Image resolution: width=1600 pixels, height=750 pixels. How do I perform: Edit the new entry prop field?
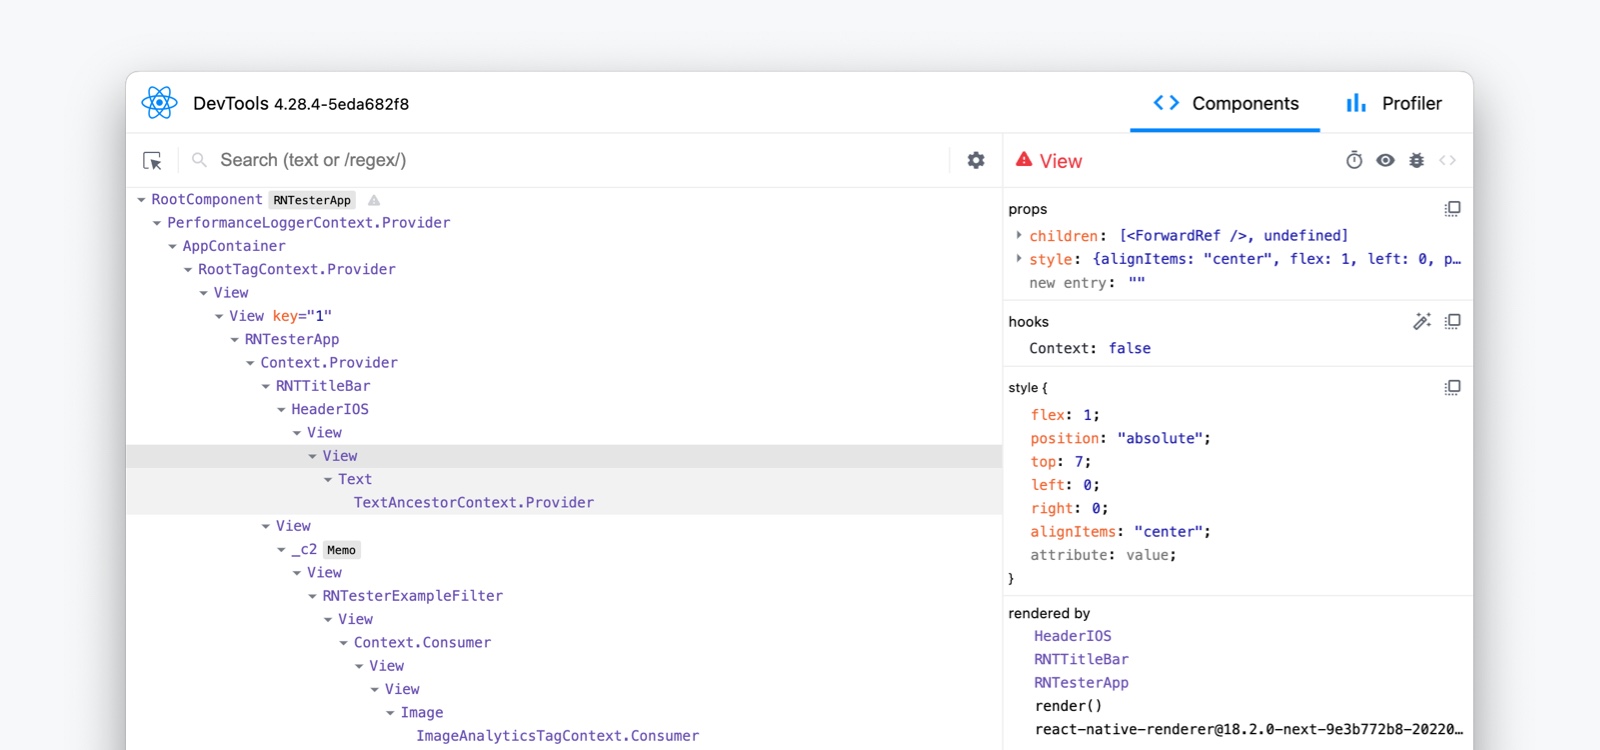tap(1137, 283)
